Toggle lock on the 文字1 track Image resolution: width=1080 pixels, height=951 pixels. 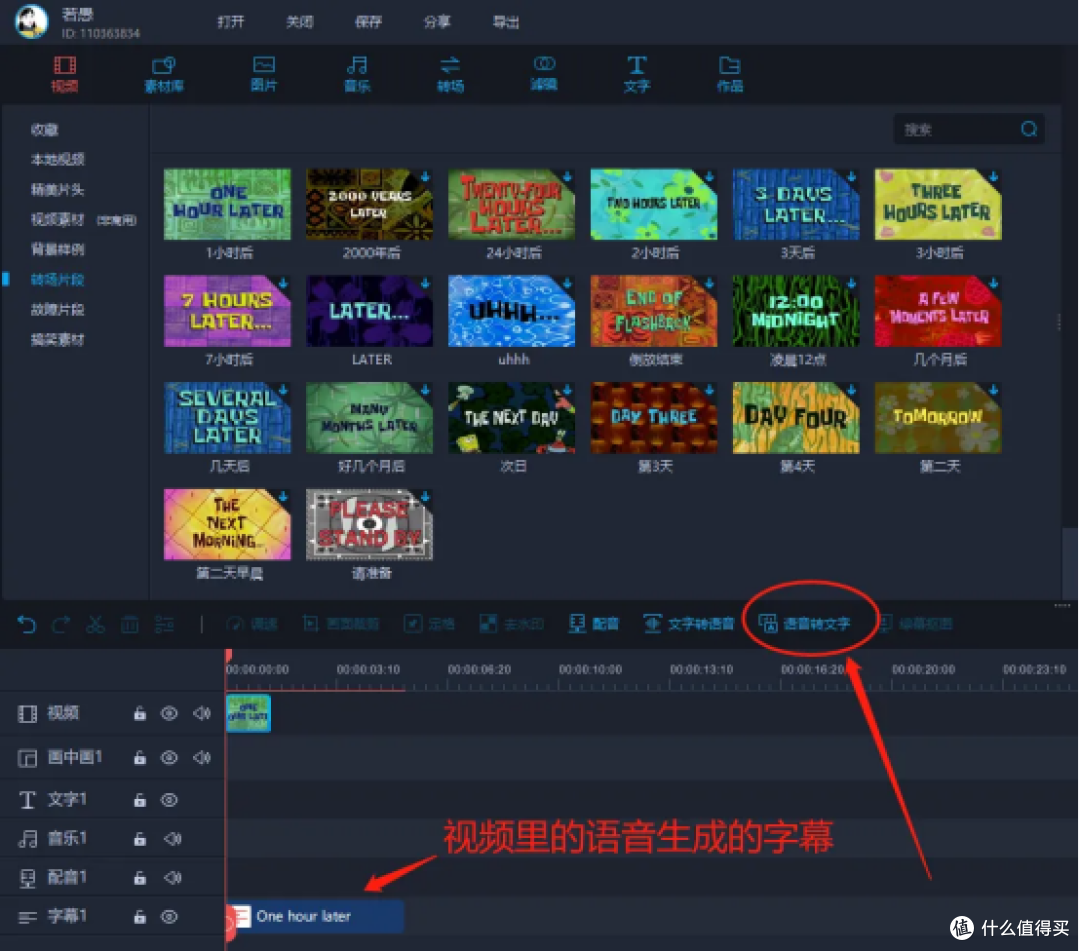click(140, 800)
